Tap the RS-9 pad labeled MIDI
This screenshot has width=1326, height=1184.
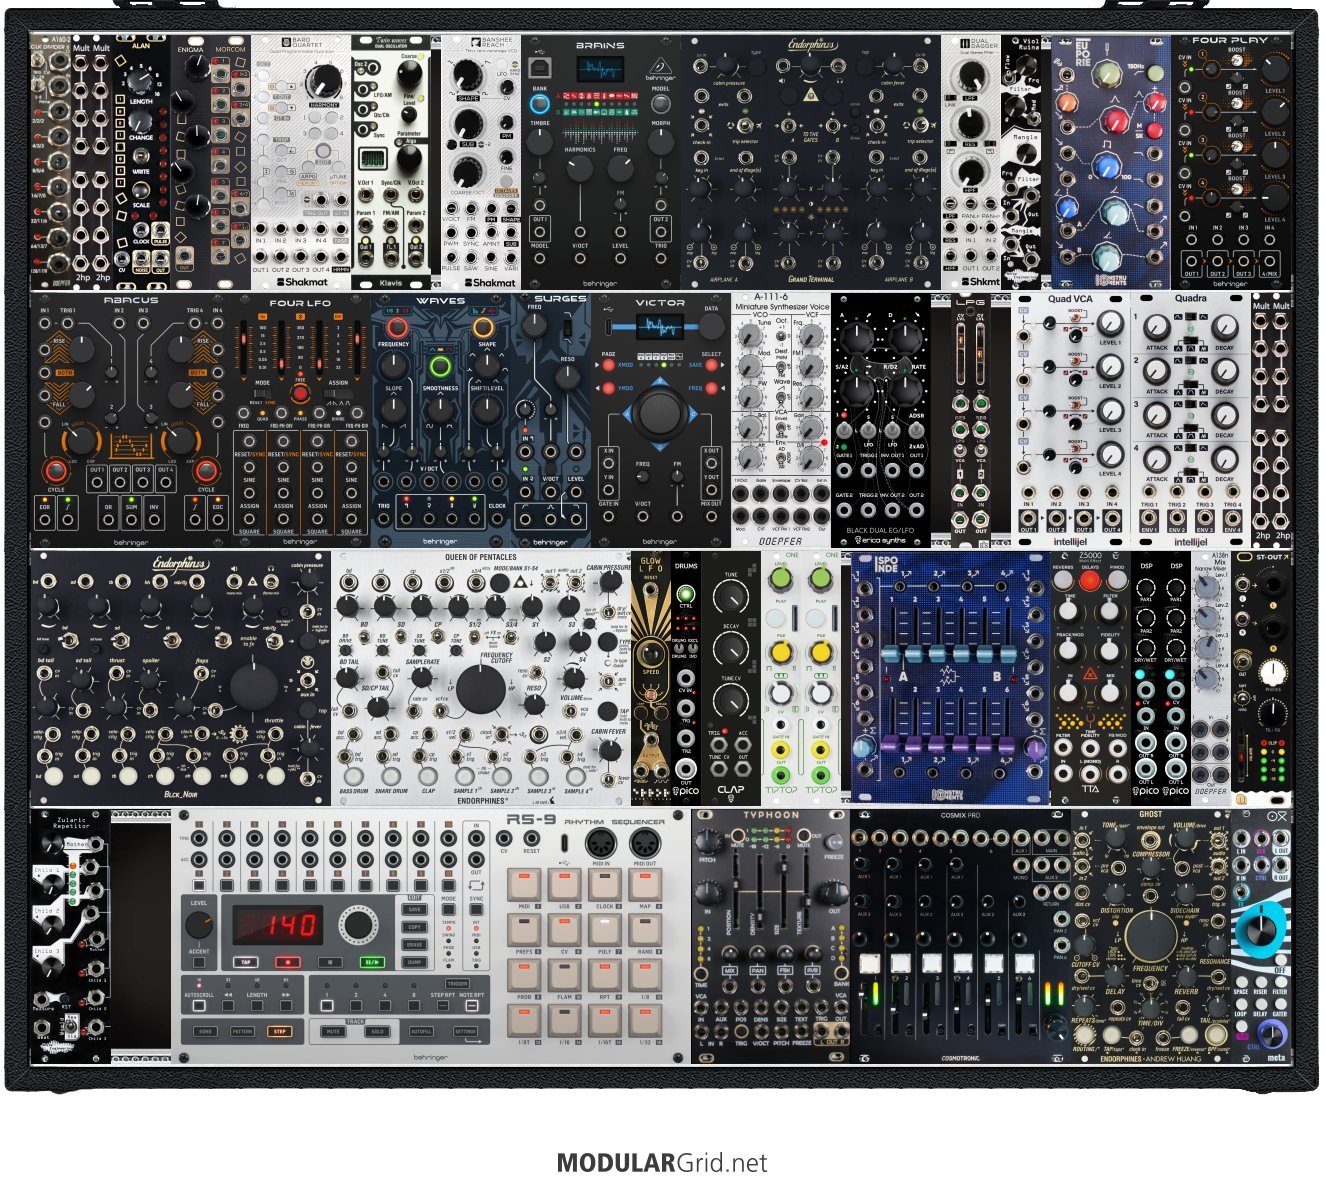click(x=524, y=885)
